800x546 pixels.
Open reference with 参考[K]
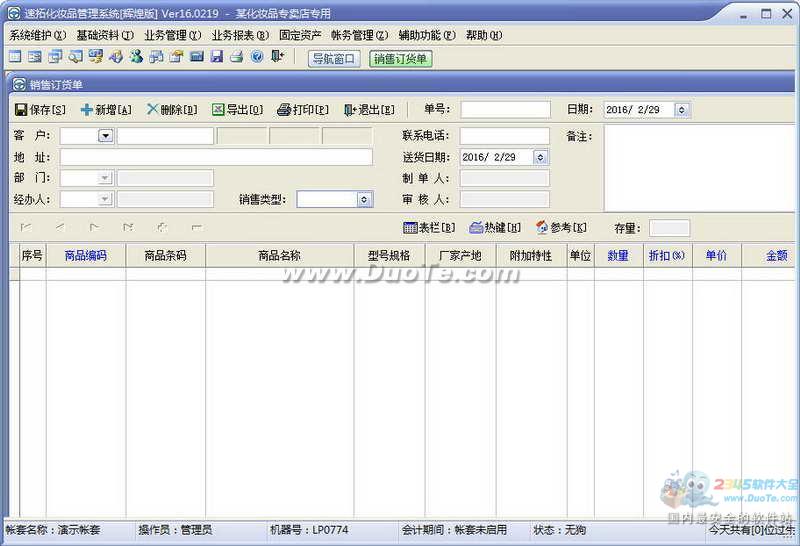pyautogui.click(x=561, y=228)
